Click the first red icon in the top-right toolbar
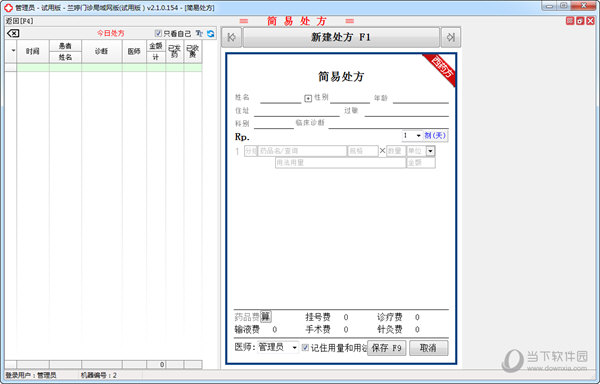 pos(570,21)
